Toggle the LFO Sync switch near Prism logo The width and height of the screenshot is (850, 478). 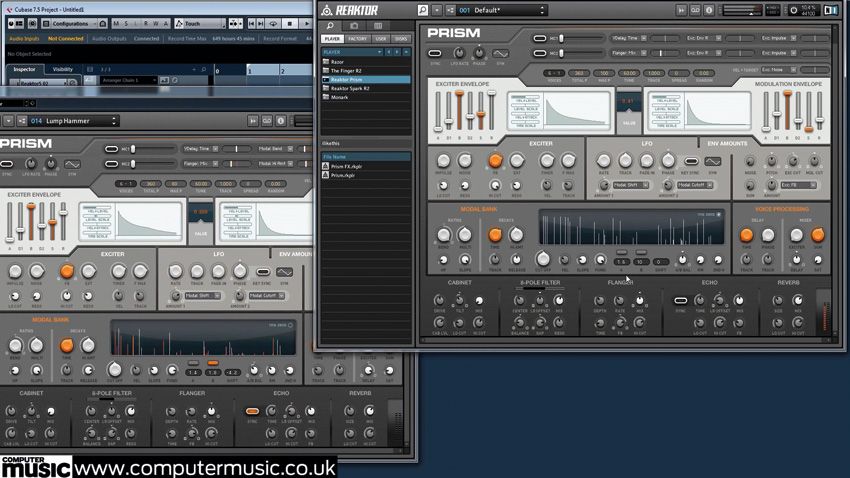(435, 53)
